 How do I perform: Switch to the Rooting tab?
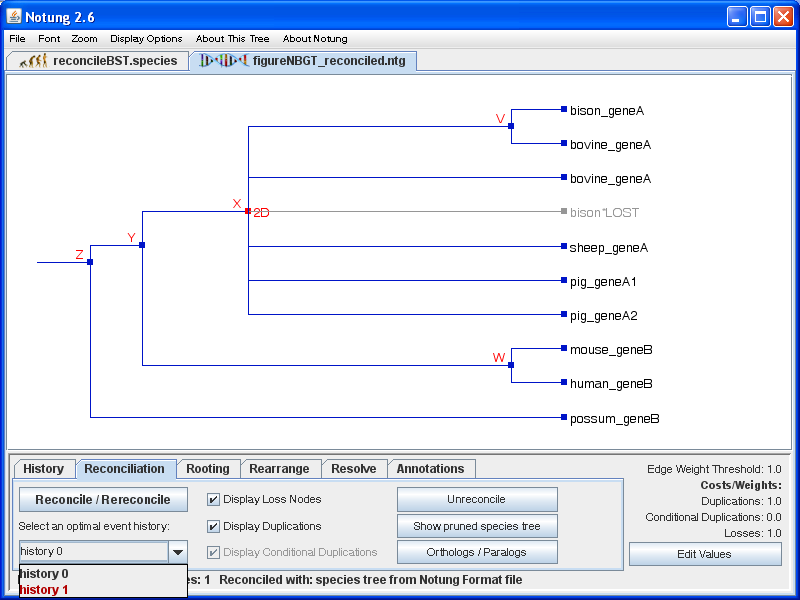[208, 469]
